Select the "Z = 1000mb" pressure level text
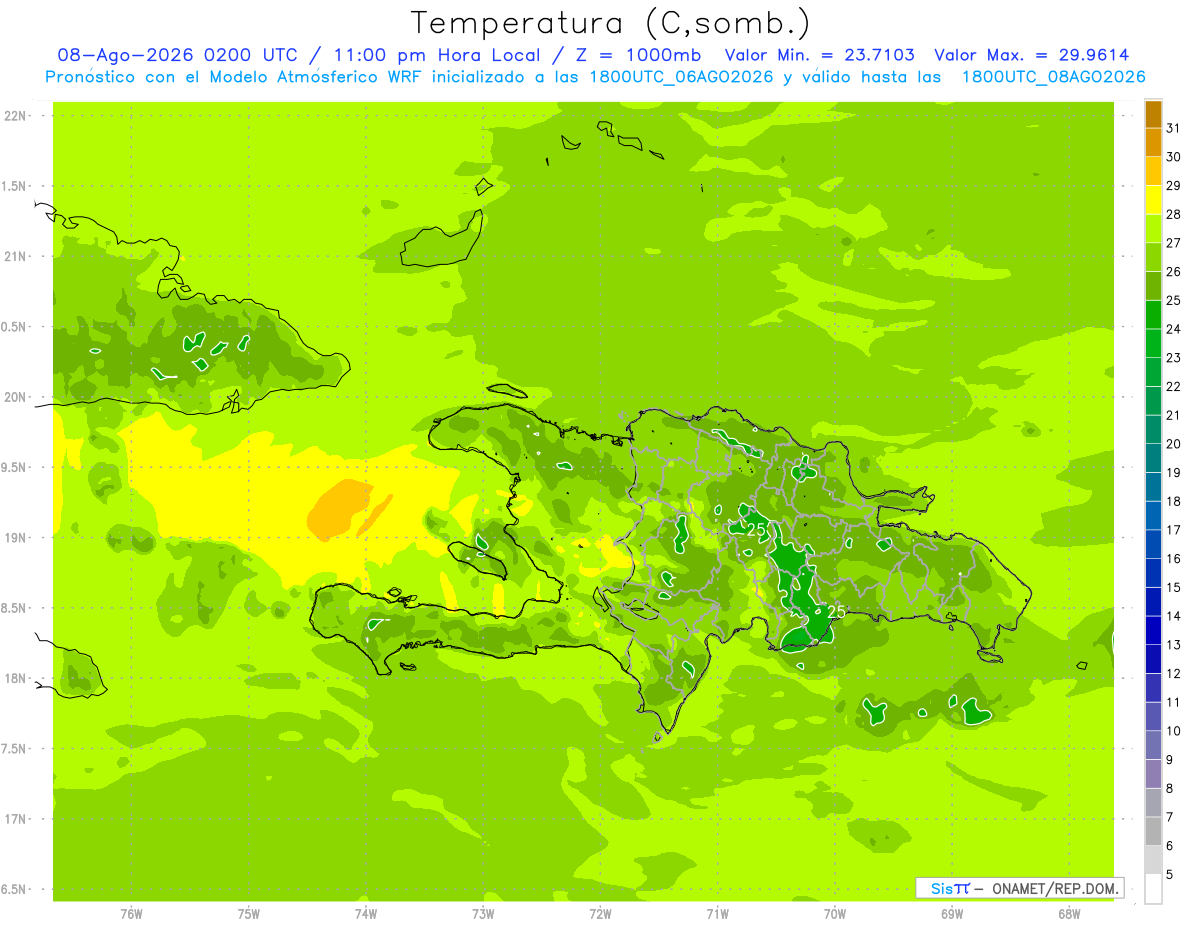 click(x=640, y=55)
